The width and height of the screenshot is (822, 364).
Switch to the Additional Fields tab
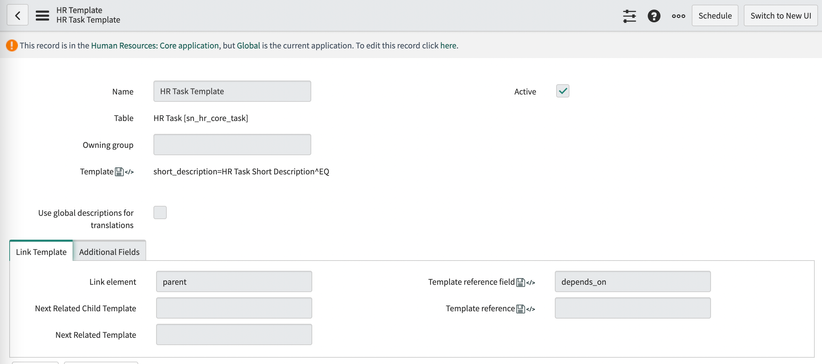pyautogui.click(x=109, y=252)
